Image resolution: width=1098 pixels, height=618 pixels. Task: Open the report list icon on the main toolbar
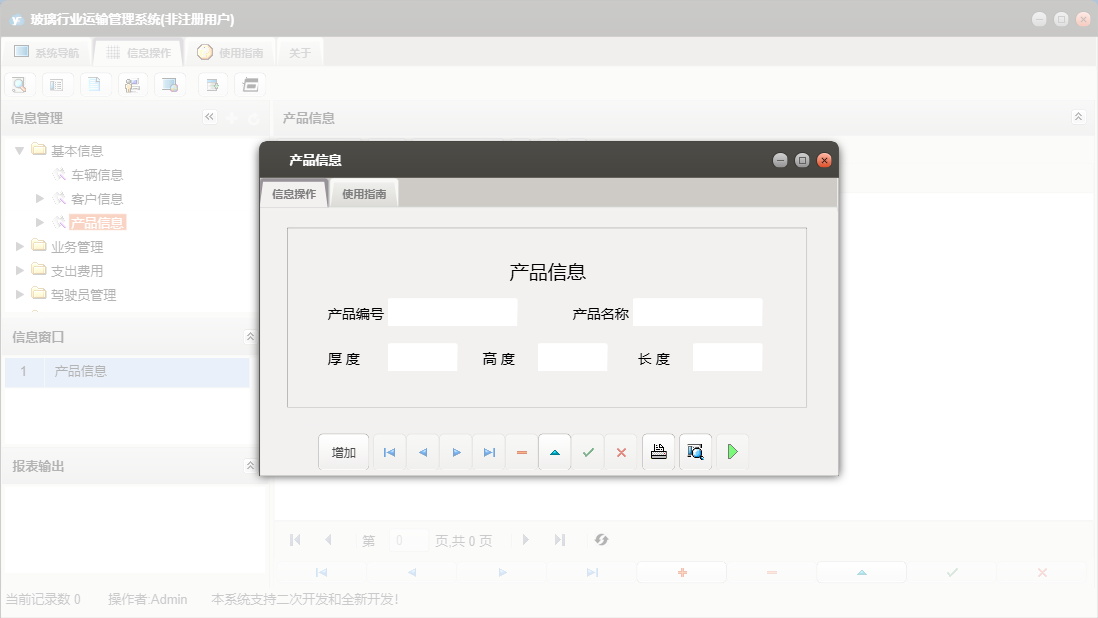[x=57, y=84]
